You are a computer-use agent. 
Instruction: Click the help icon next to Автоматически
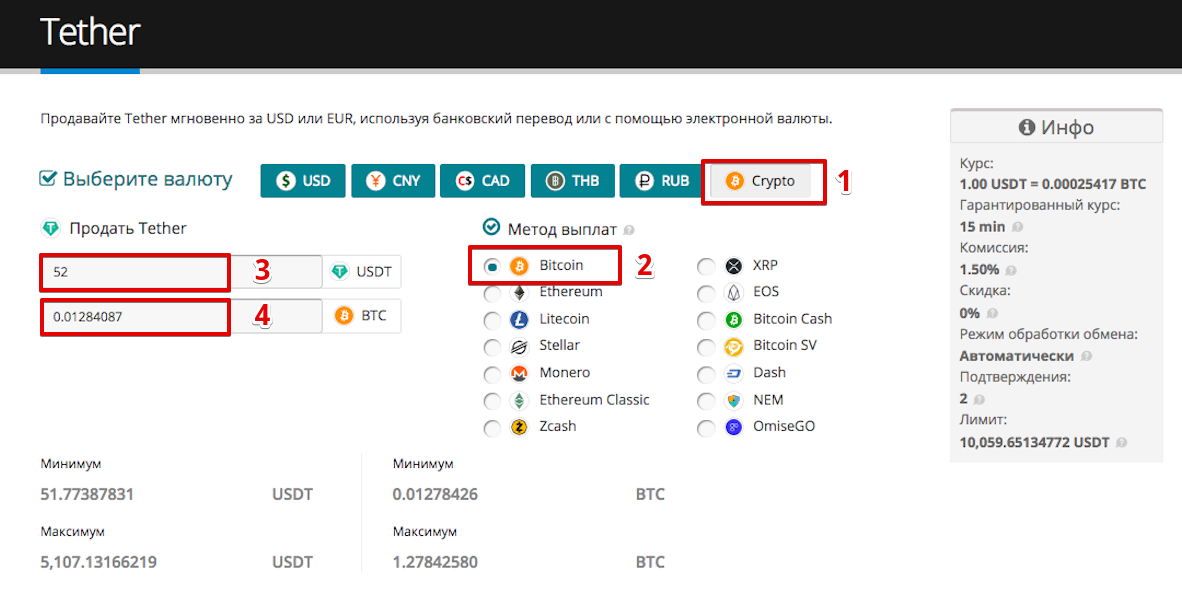(1085, 356)
